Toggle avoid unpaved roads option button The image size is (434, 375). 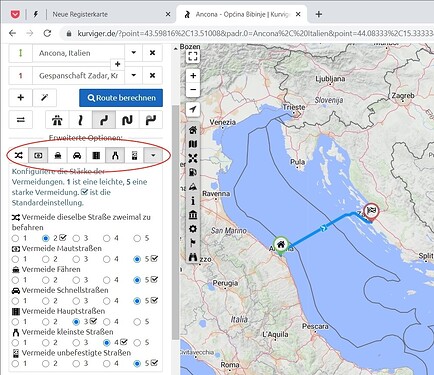coord(134,155)
